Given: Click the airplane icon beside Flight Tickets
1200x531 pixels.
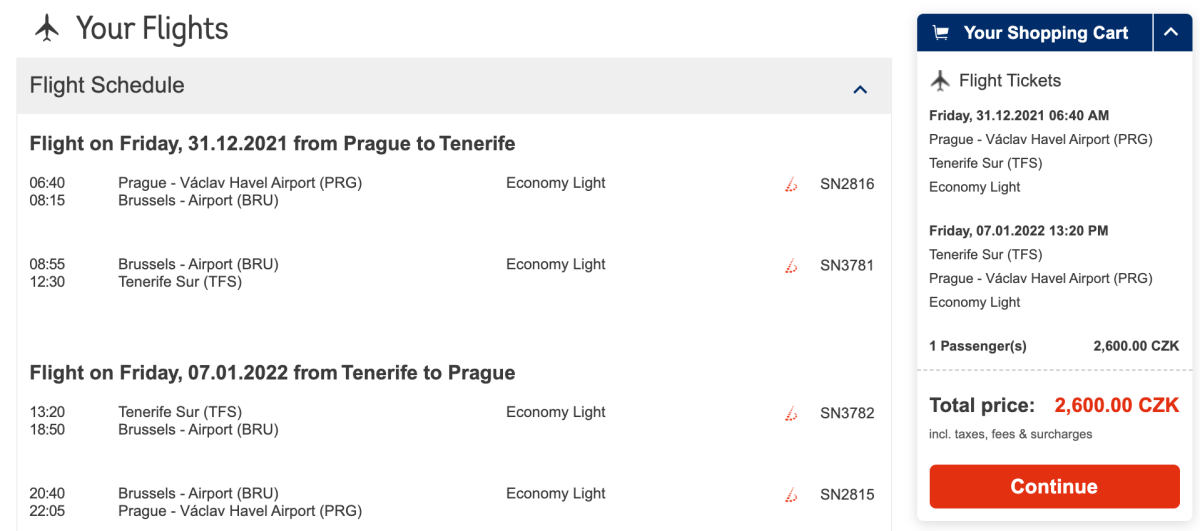Looking at the screenshot, I should click(939, 81).
